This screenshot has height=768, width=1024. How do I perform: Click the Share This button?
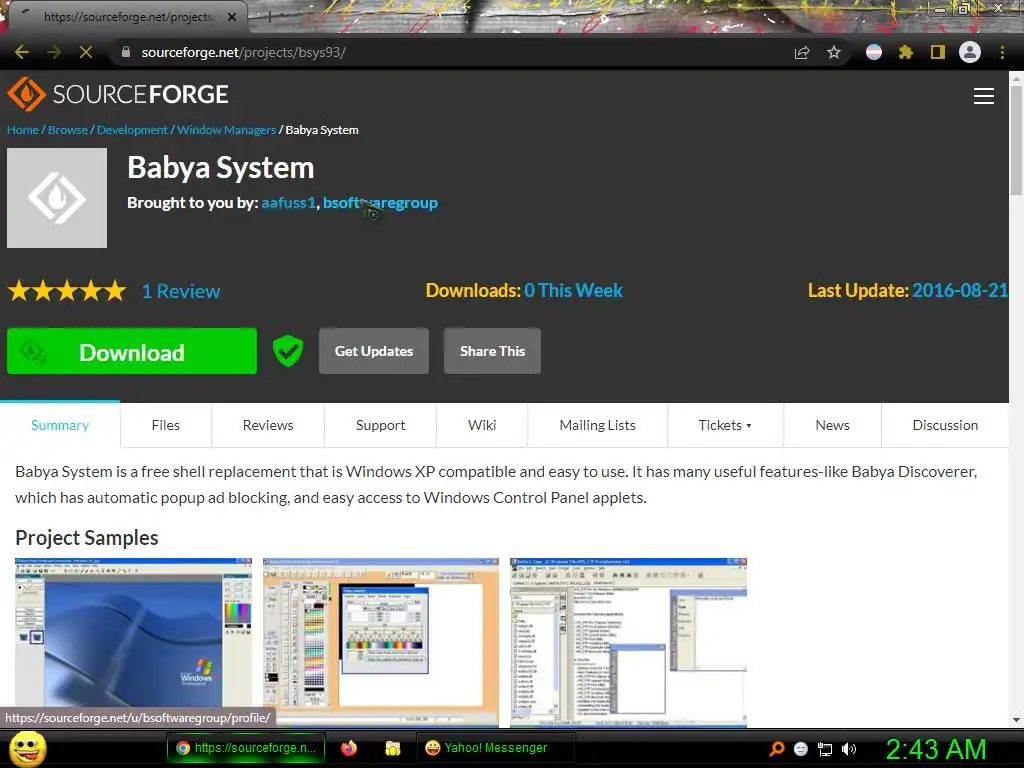(x=492, y=351)
